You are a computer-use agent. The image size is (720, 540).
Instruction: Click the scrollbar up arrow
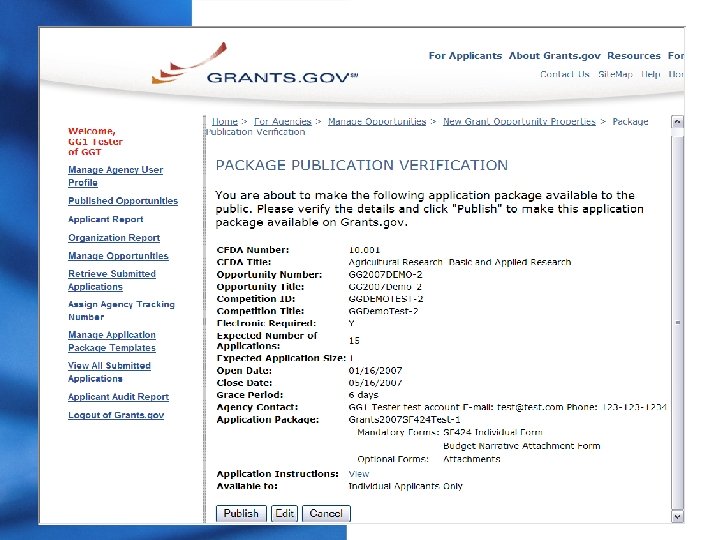677,122
